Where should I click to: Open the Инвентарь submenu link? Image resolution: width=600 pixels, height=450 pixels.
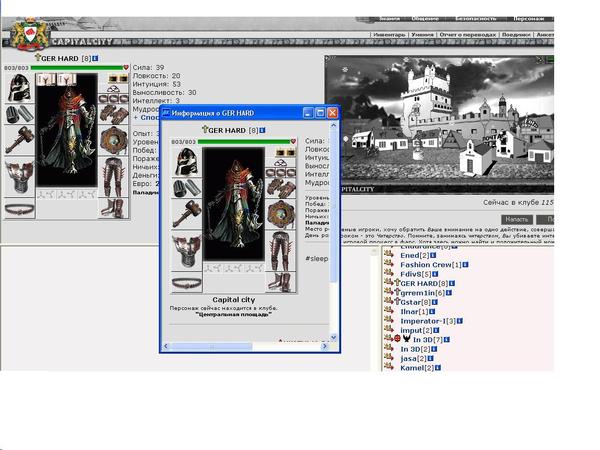[389, 34]
